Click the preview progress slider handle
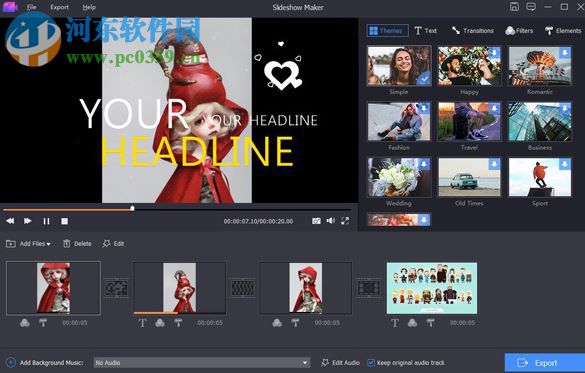The width and height of the screenshot is (585, 373). (x=132, y=208)
